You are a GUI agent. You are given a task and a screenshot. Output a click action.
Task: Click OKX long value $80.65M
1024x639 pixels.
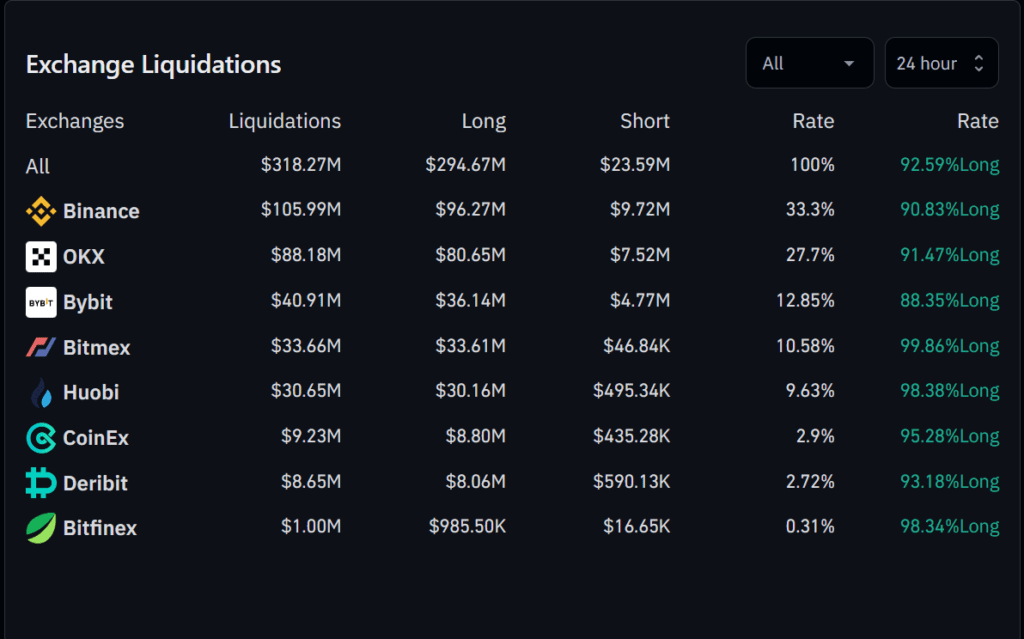click(470, 255)
